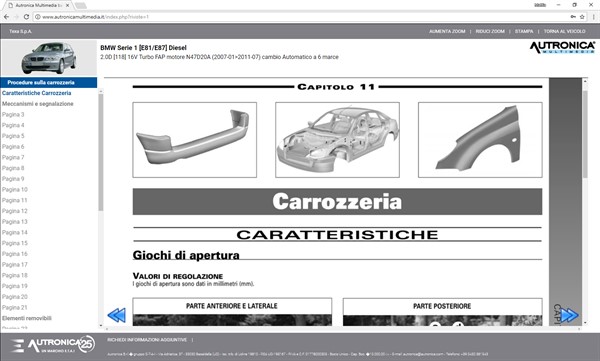Viewport: 600px width, 361px height.
Task: Click RIDUCI ZOOM in the top bar
Action: (x=490, y=31)
